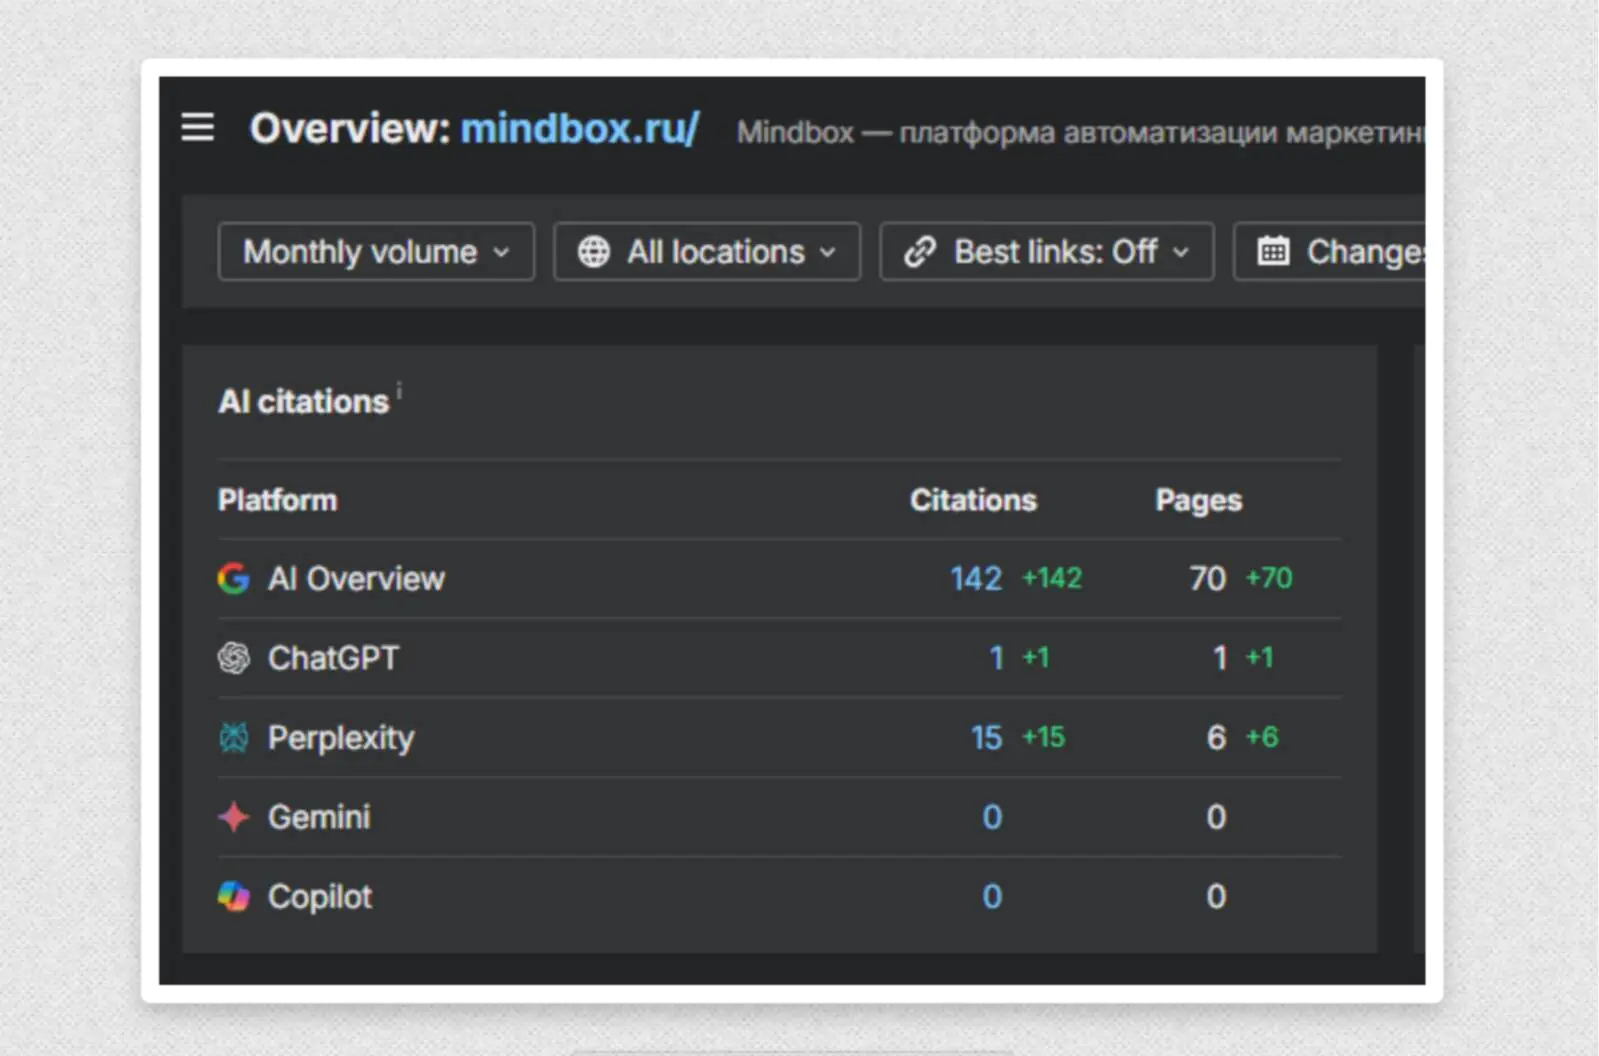Click the calendar icon beside Changes
This screenshot has width=1599, height=1056.
[1272, 251]
